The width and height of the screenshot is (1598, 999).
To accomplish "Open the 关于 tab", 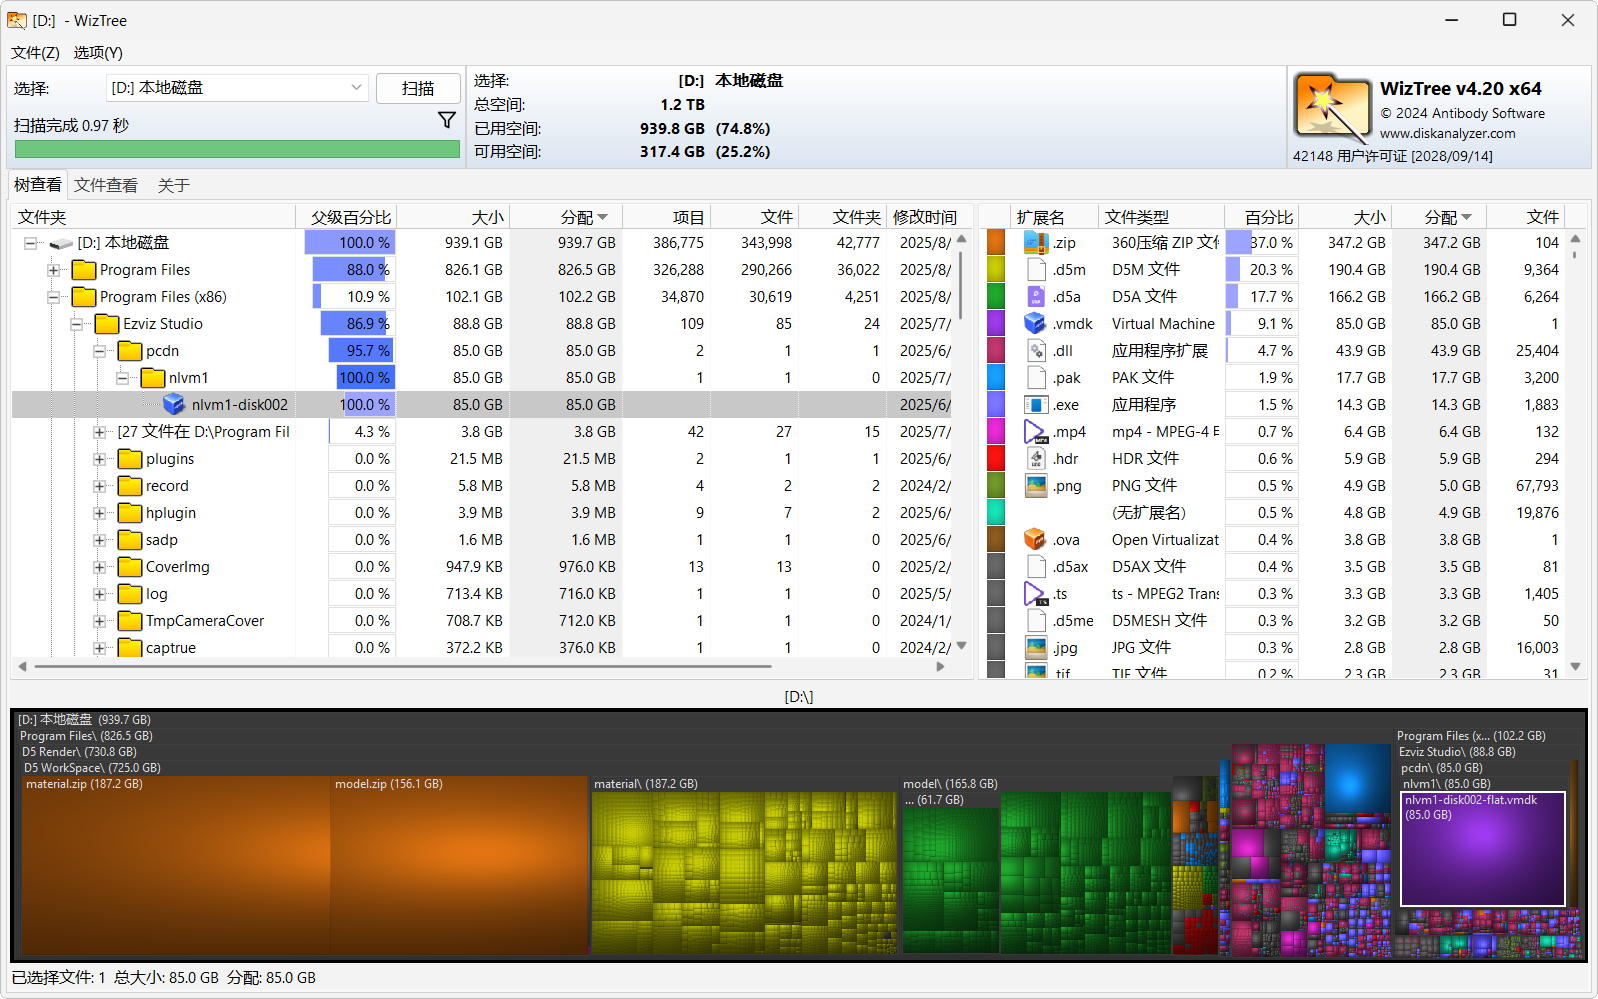I will pyautogui.click(x=173, y=185).
